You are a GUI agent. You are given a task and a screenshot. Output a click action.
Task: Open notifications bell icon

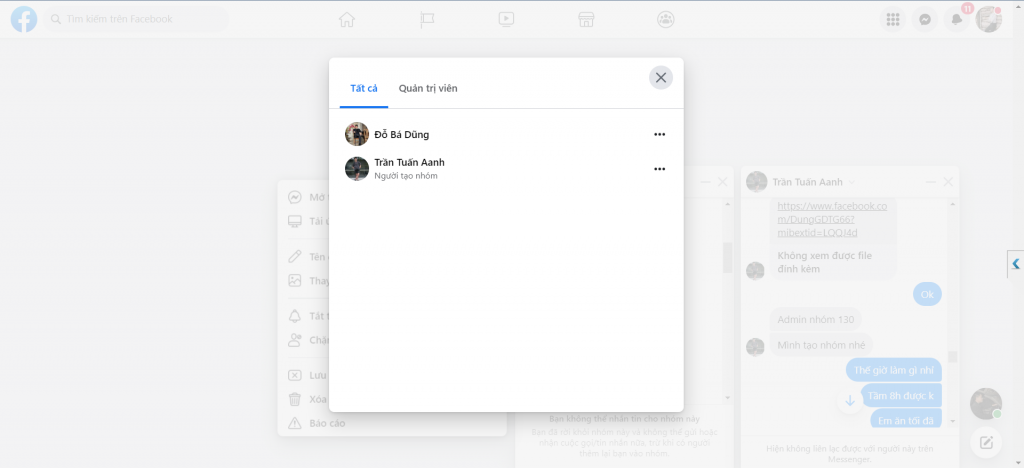pyautogui.click(x=957, y=19)
